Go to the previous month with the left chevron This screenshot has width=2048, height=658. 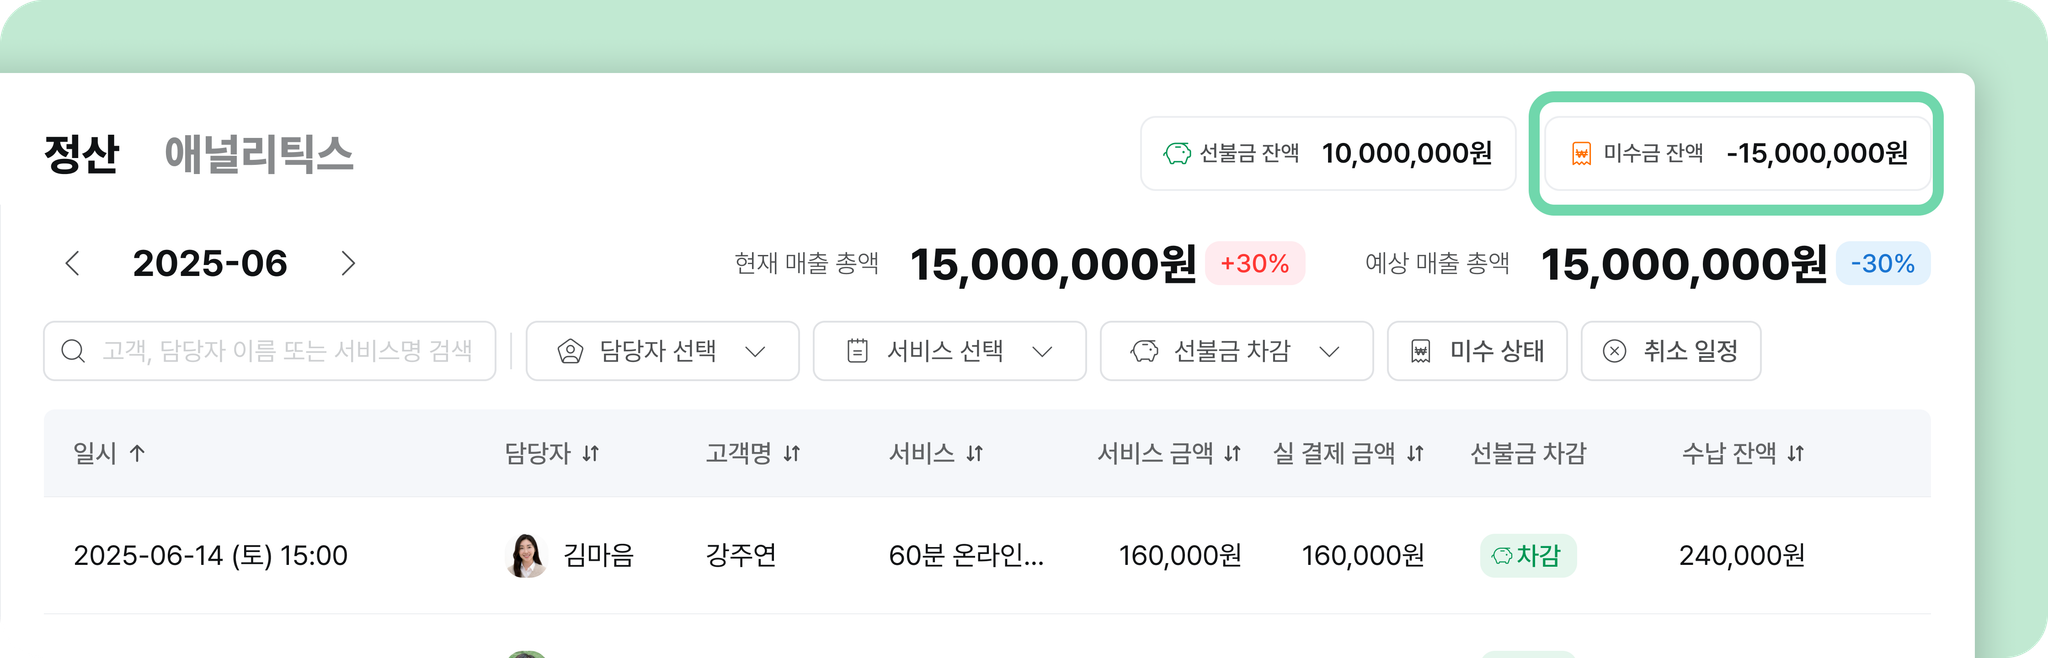[72, 263]
